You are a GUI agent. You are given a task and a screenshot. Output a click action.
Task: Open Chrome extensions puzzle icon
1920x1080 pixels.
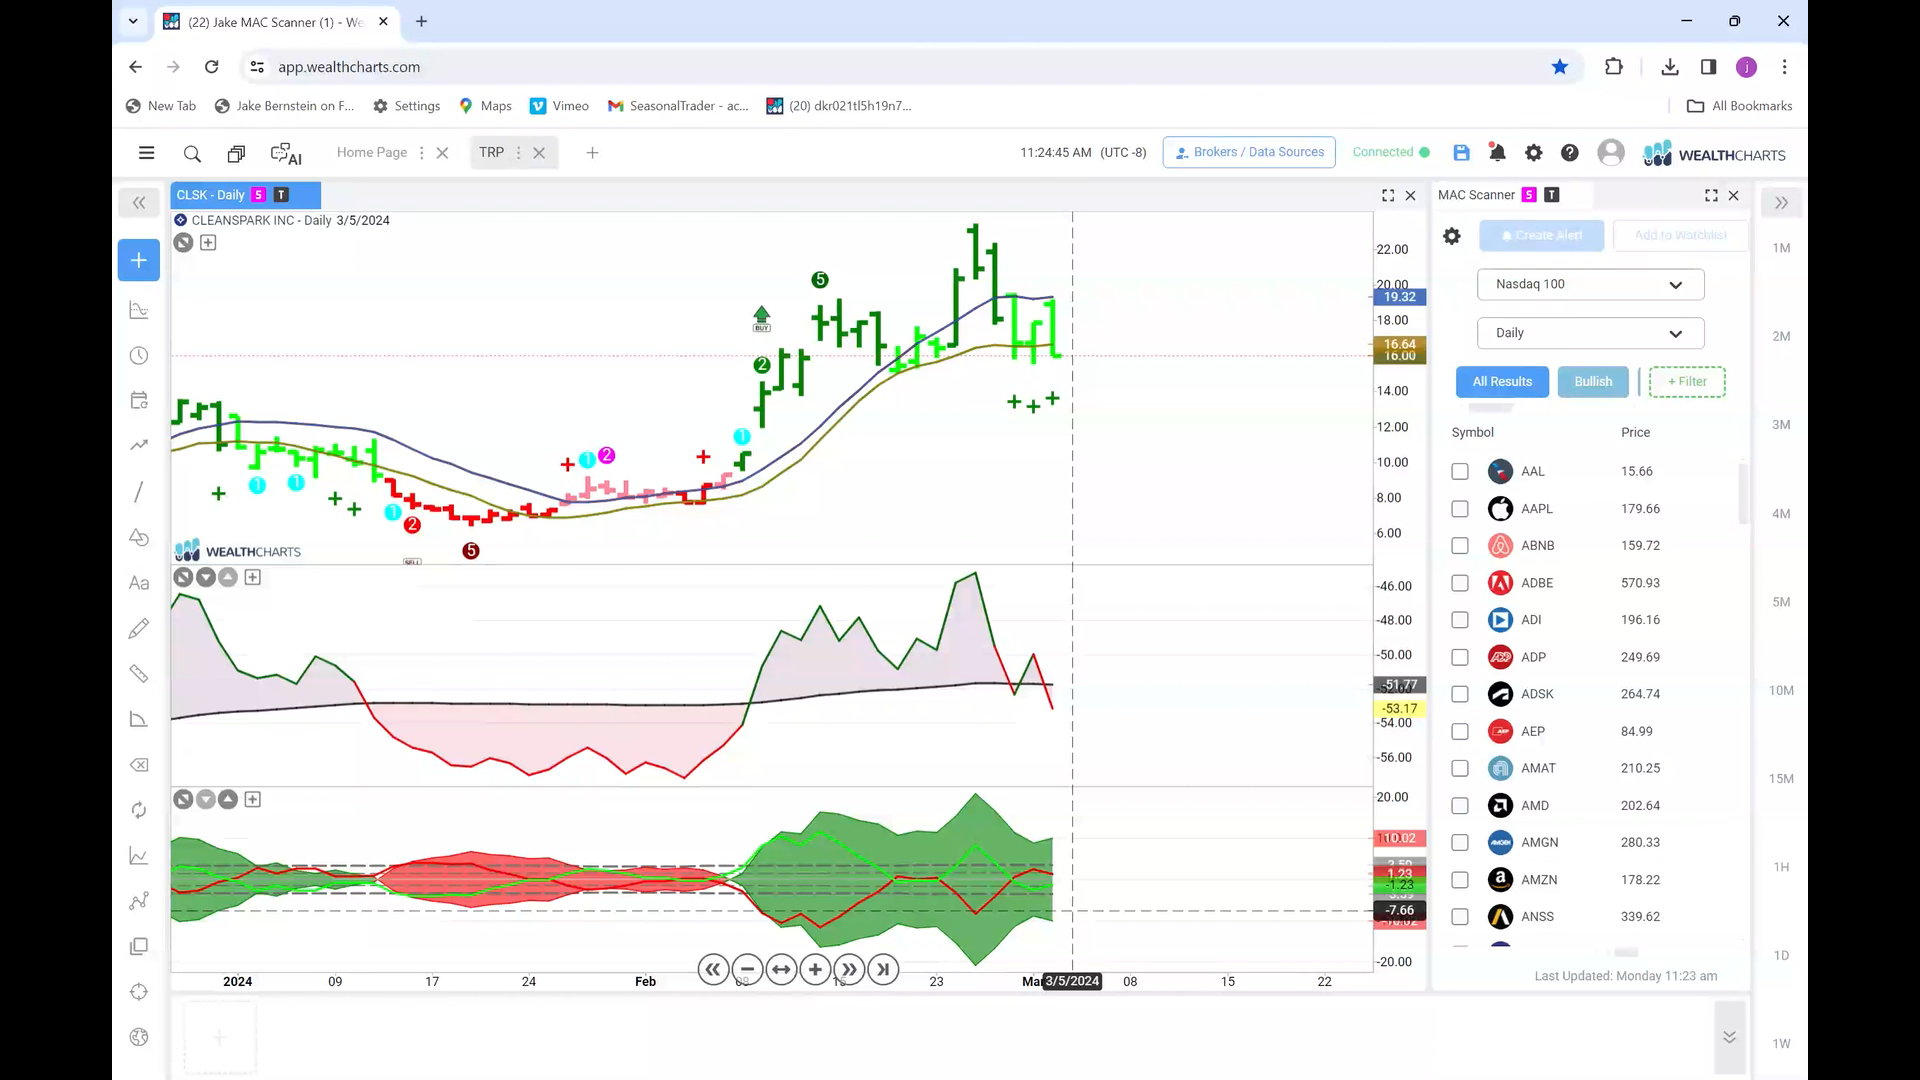tap(1613, 67)
